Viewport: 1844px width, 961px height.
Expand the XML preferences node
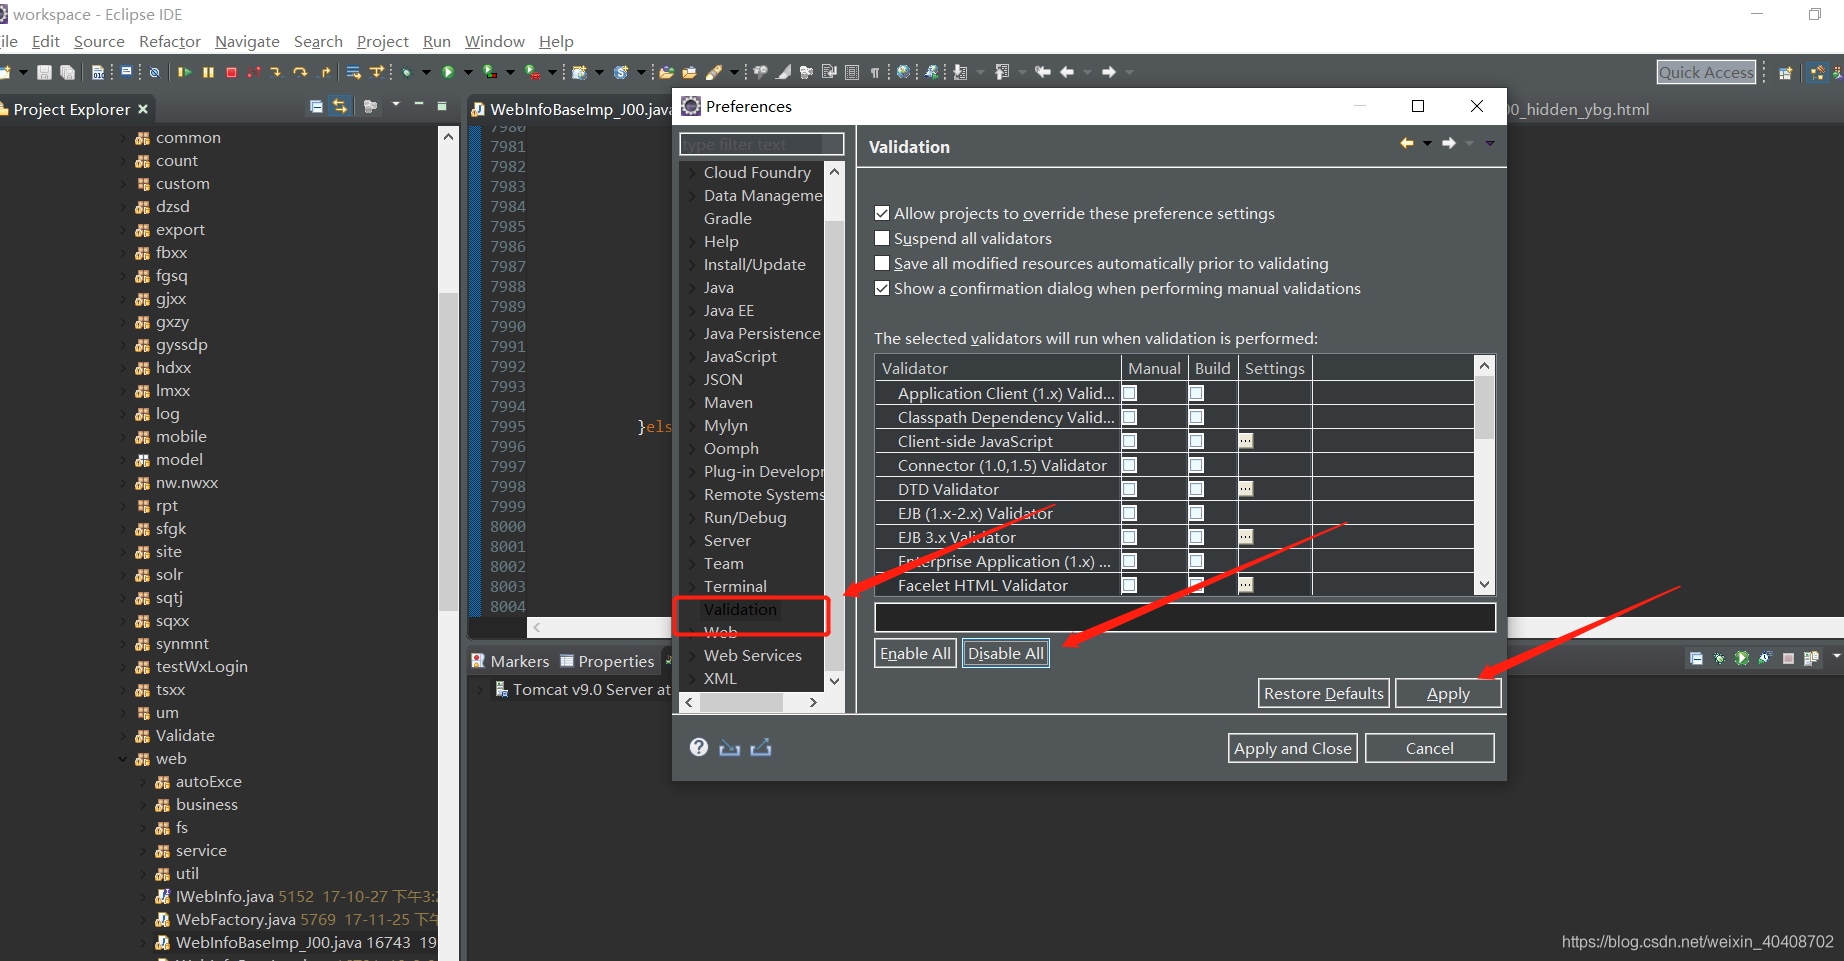click(x=692, y=679)
